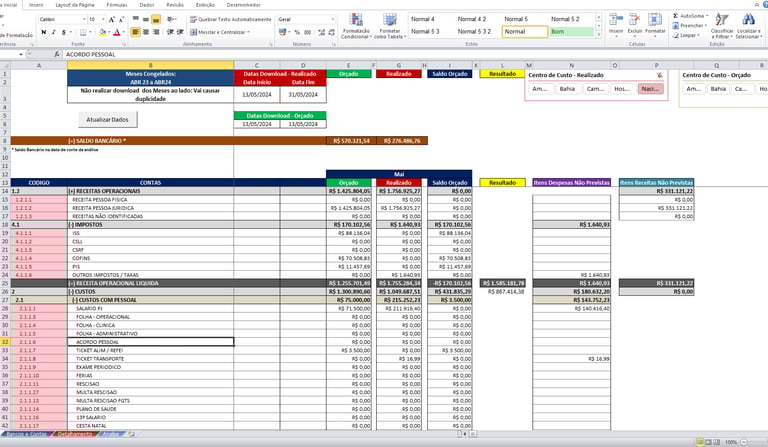Apply thousands separator style (000)

pyautogui.click(x=308, y=32)
